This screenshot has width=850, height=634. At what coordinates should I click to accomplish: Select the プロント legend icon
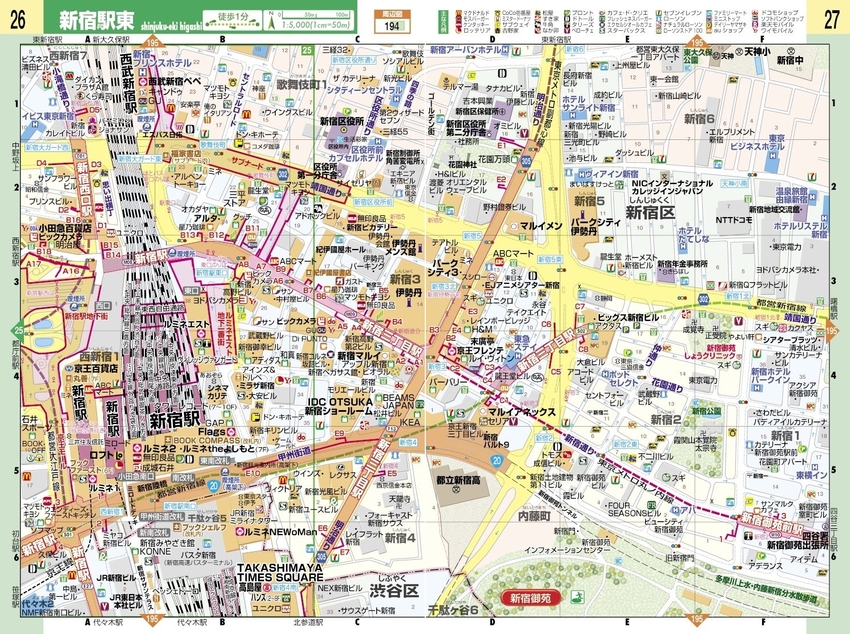567,12
